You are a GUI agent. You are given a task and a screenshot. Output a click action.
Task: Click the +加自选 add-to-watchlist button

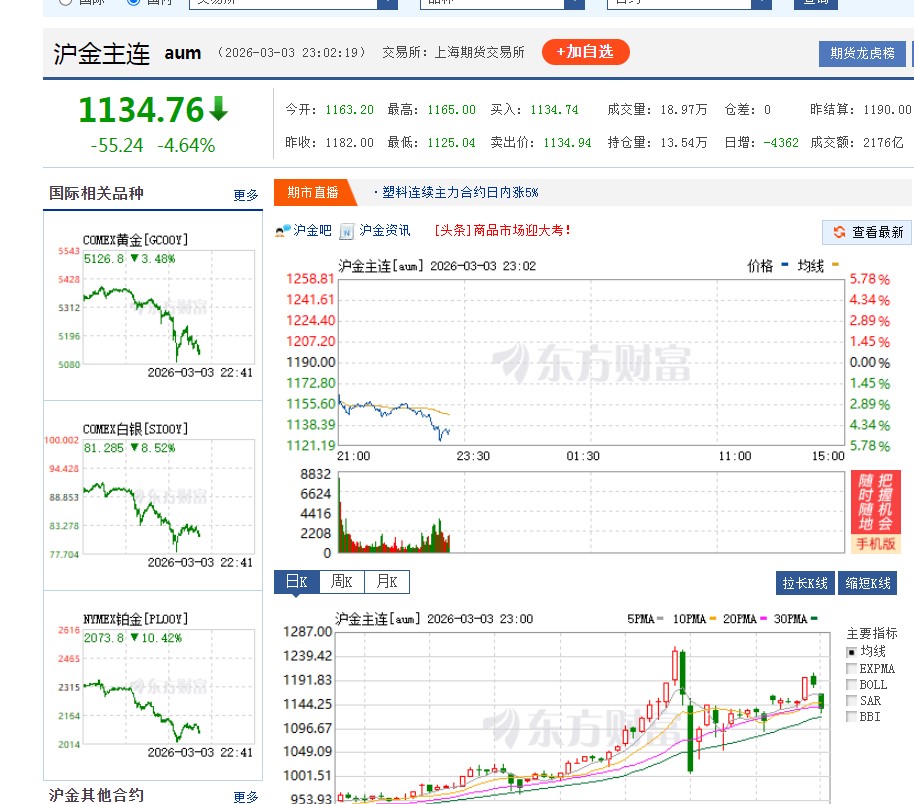tap(585, 52)
